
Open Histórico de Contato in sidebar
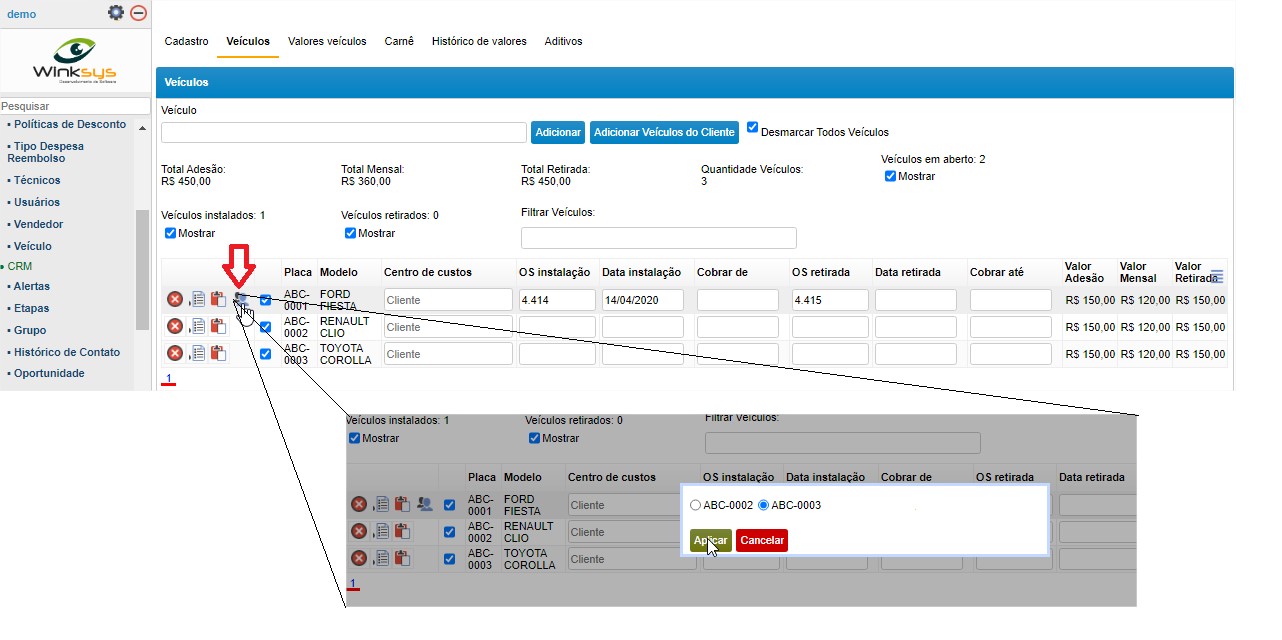tap(67, 352)
